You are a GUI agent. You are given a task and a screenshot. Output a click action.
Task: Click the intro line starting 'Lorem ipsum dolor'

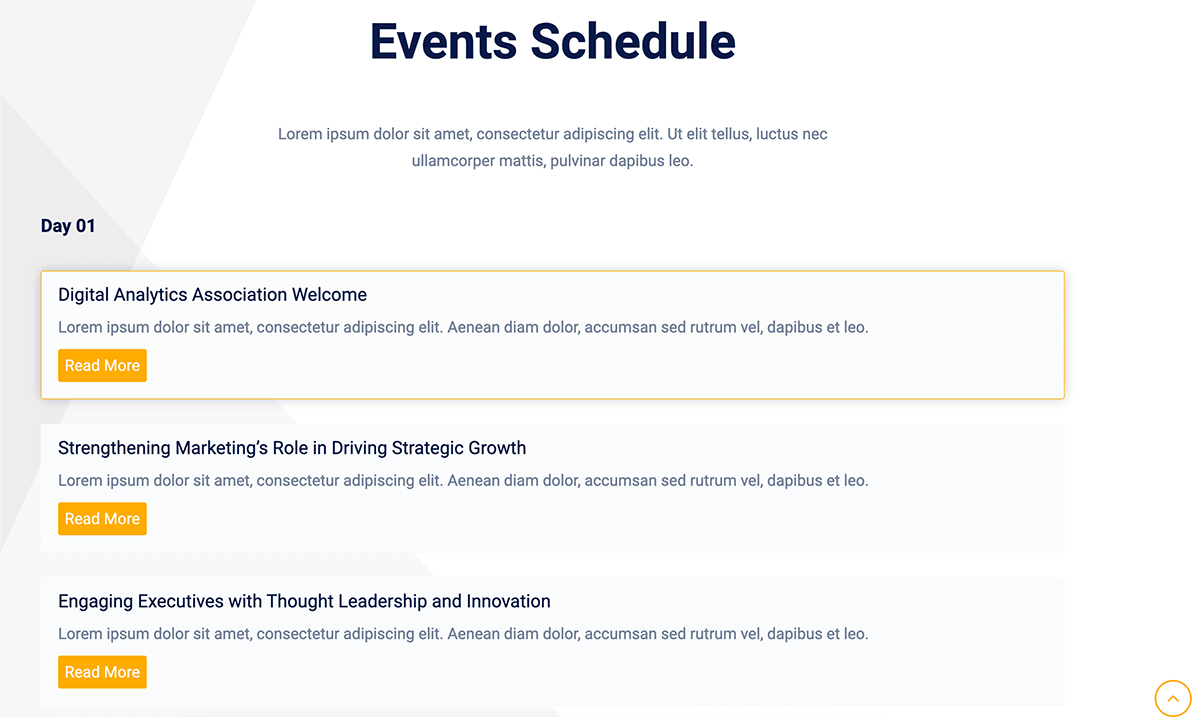point(552,134)
